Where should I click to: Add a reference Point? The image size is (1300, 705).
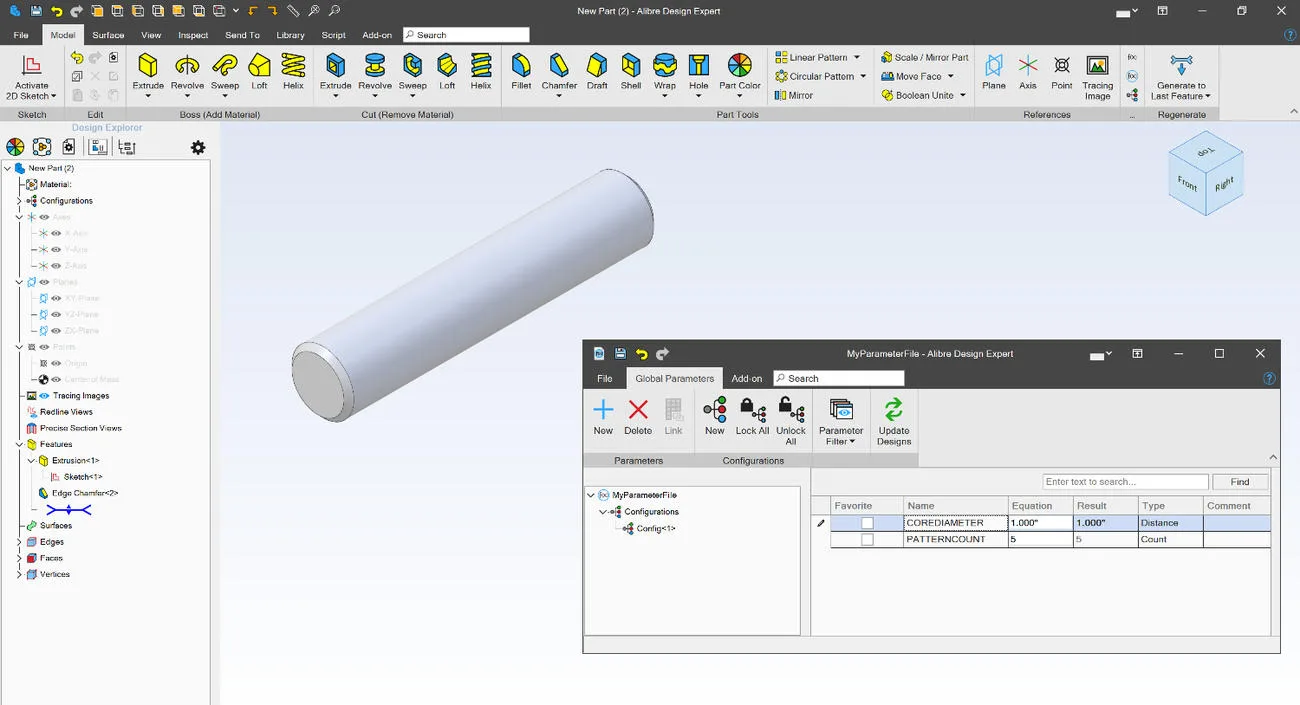(x=1062, y=71)
